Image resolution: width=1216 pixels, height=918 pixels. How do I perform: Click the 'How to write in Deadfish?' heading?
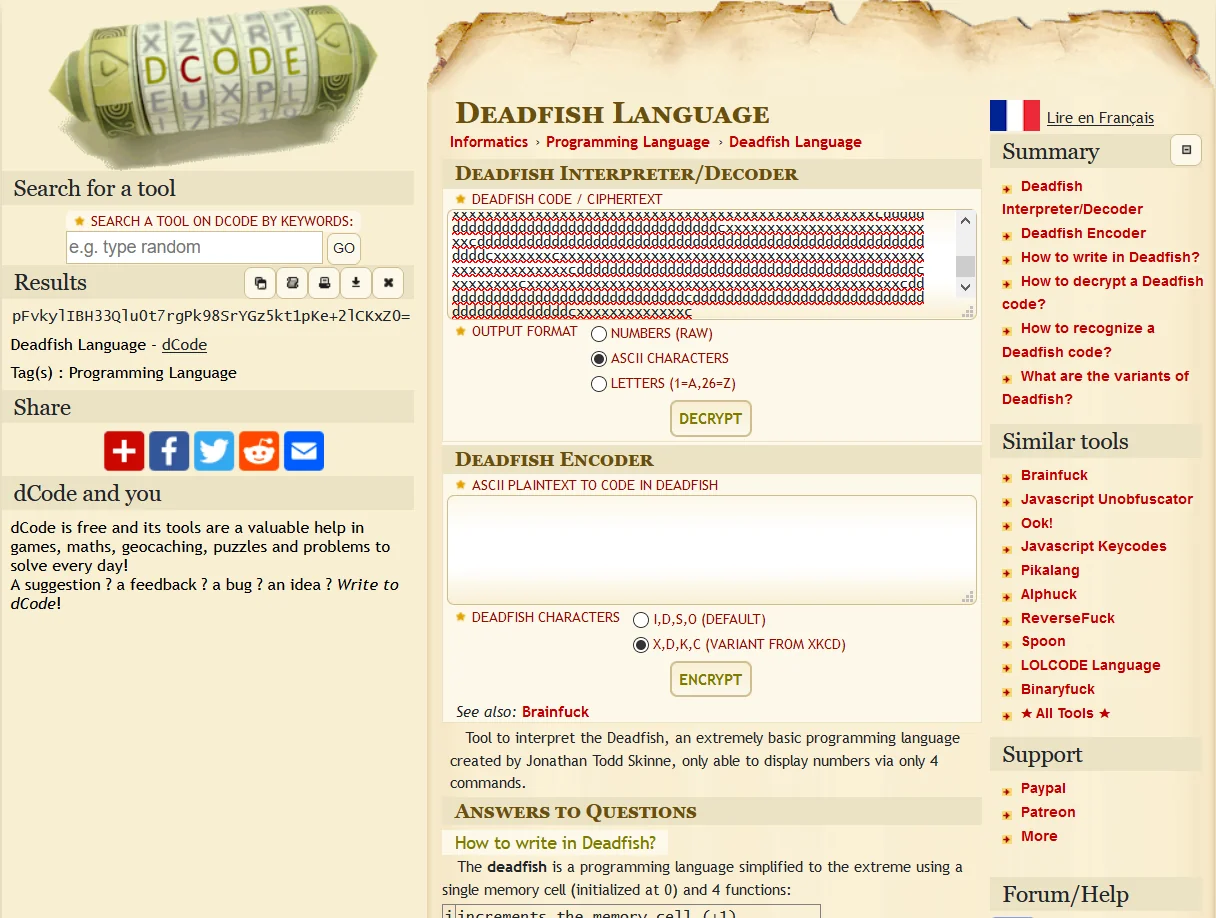pyautogui.click(x=555, y=842)
